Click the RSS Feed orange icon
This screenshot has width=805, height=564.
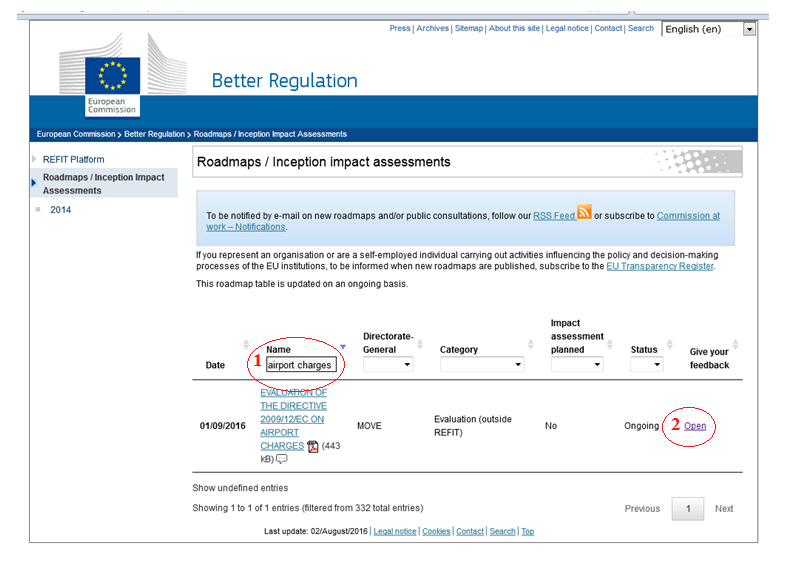click(584, 211)
